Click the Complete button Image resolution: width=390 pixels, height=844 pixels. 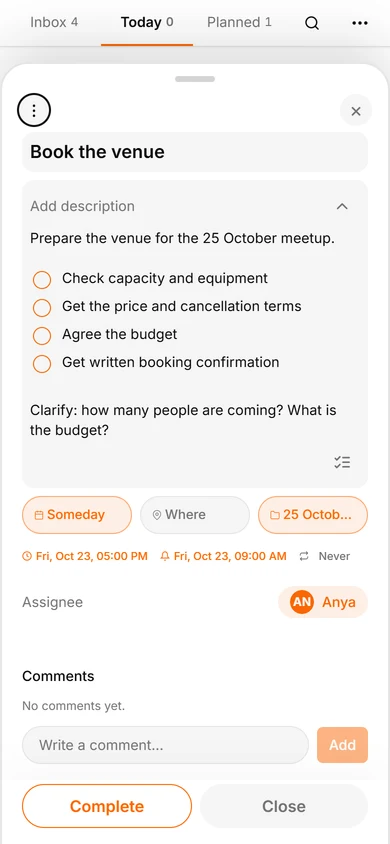pyautogui.click(x=107, y=806)
